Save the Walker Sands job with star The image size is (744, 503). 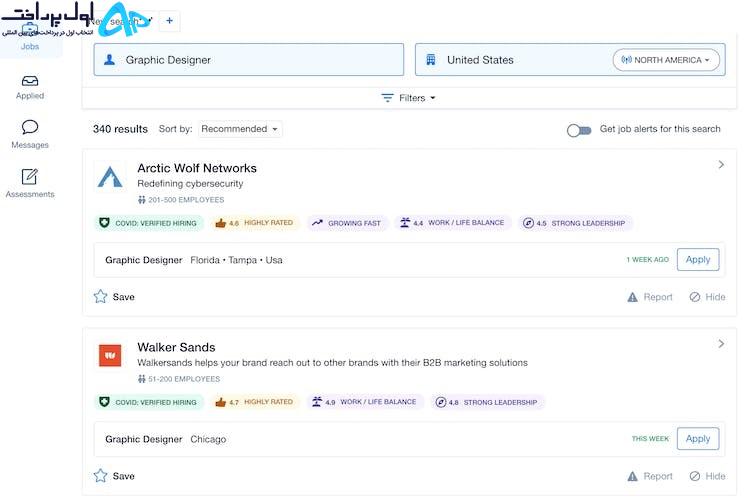(x=114, y=476)
